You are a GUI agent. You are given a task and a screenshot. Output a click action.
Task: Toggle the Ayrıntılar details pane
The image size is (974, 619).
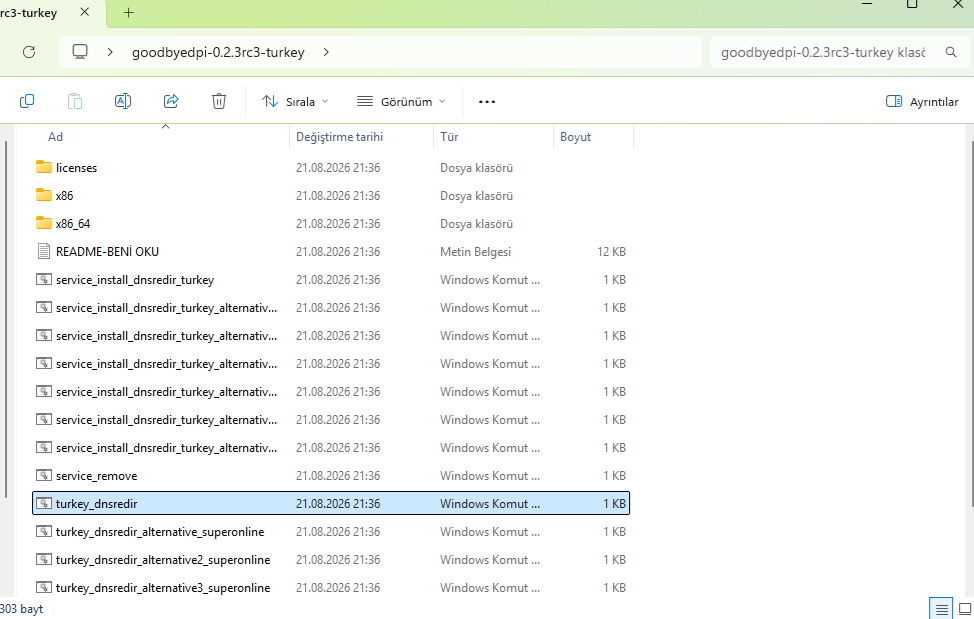pos(922,101)
